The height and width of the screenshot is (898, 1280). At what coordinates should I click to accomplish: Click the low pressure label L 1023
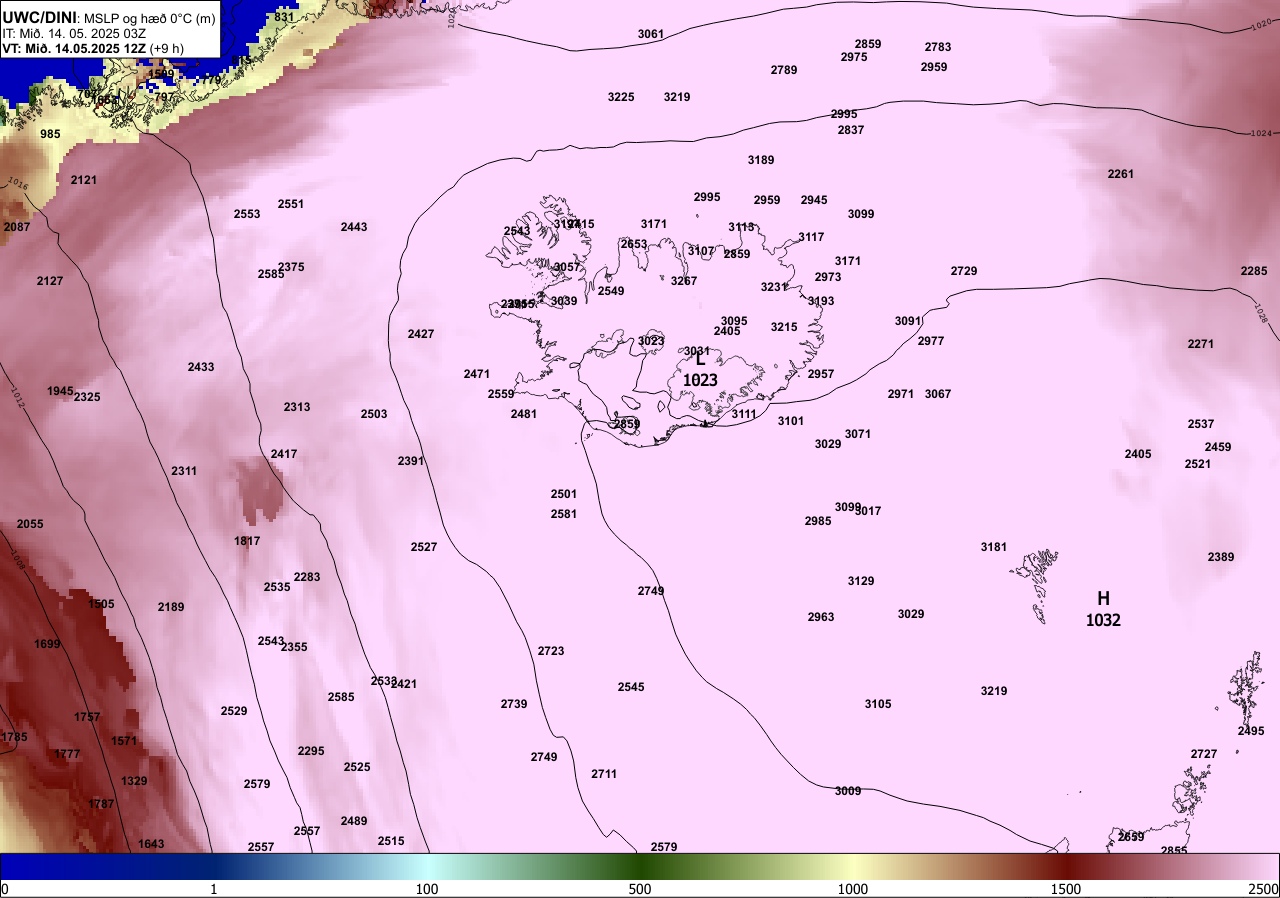[700, 369]
